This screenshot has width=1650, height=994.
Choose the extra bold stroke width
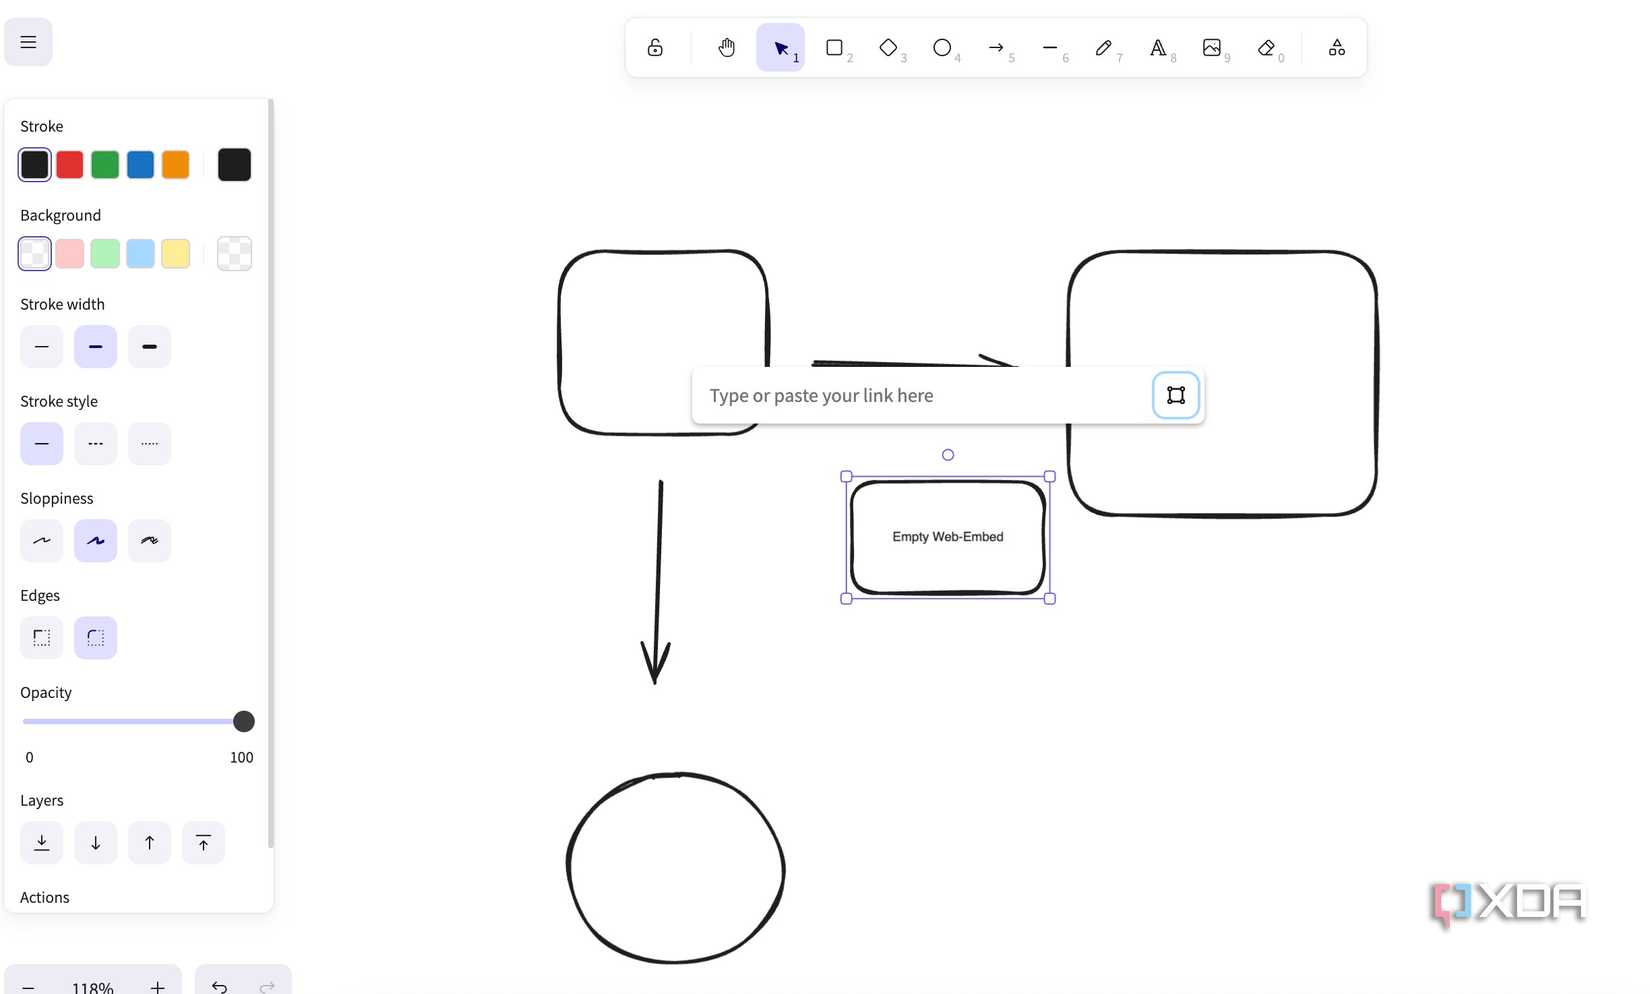(x=149, y=347)
